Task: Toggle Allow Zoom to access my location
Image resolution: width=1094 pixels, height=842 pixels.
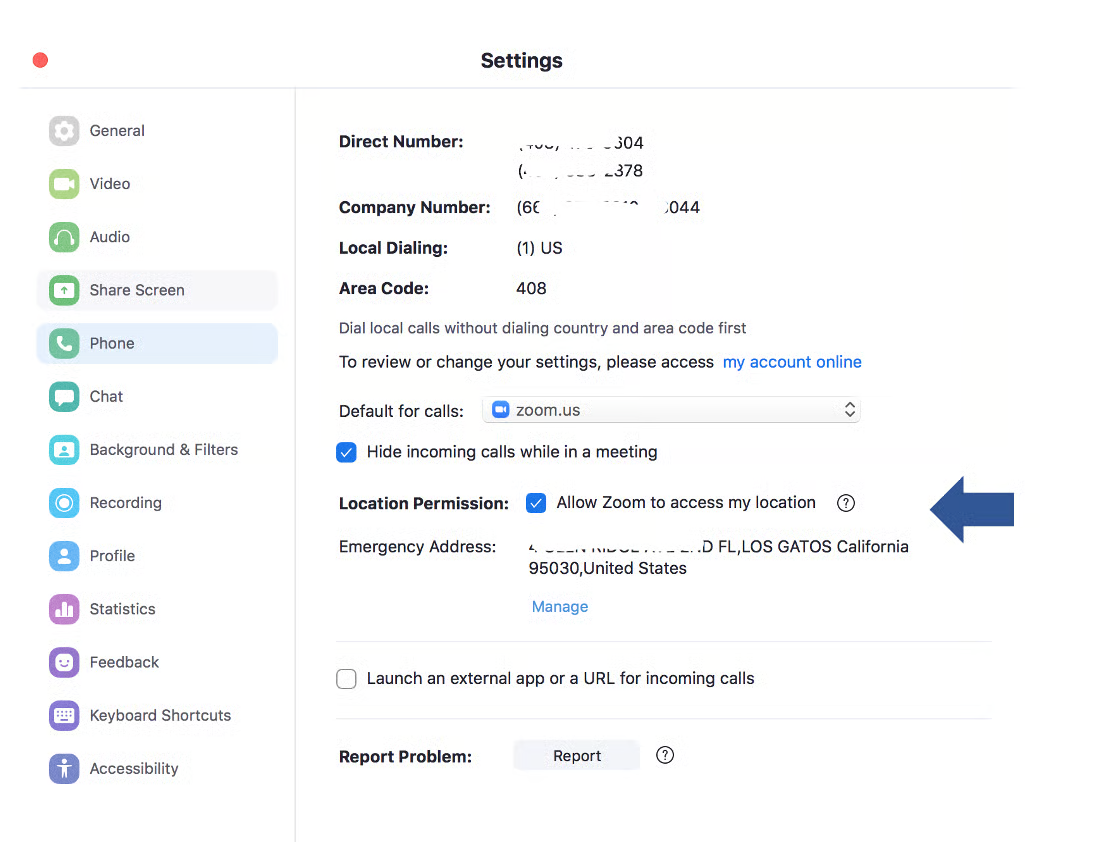Action: pyautogui.click(x=536, y=503)
